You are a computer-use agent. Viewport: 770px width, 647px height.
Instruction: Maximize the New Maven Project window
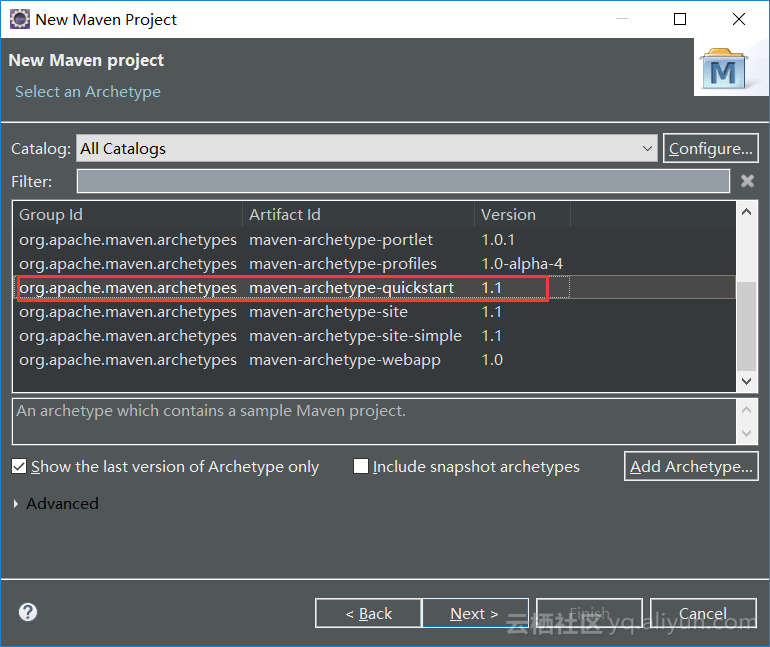tap(680, 19)
